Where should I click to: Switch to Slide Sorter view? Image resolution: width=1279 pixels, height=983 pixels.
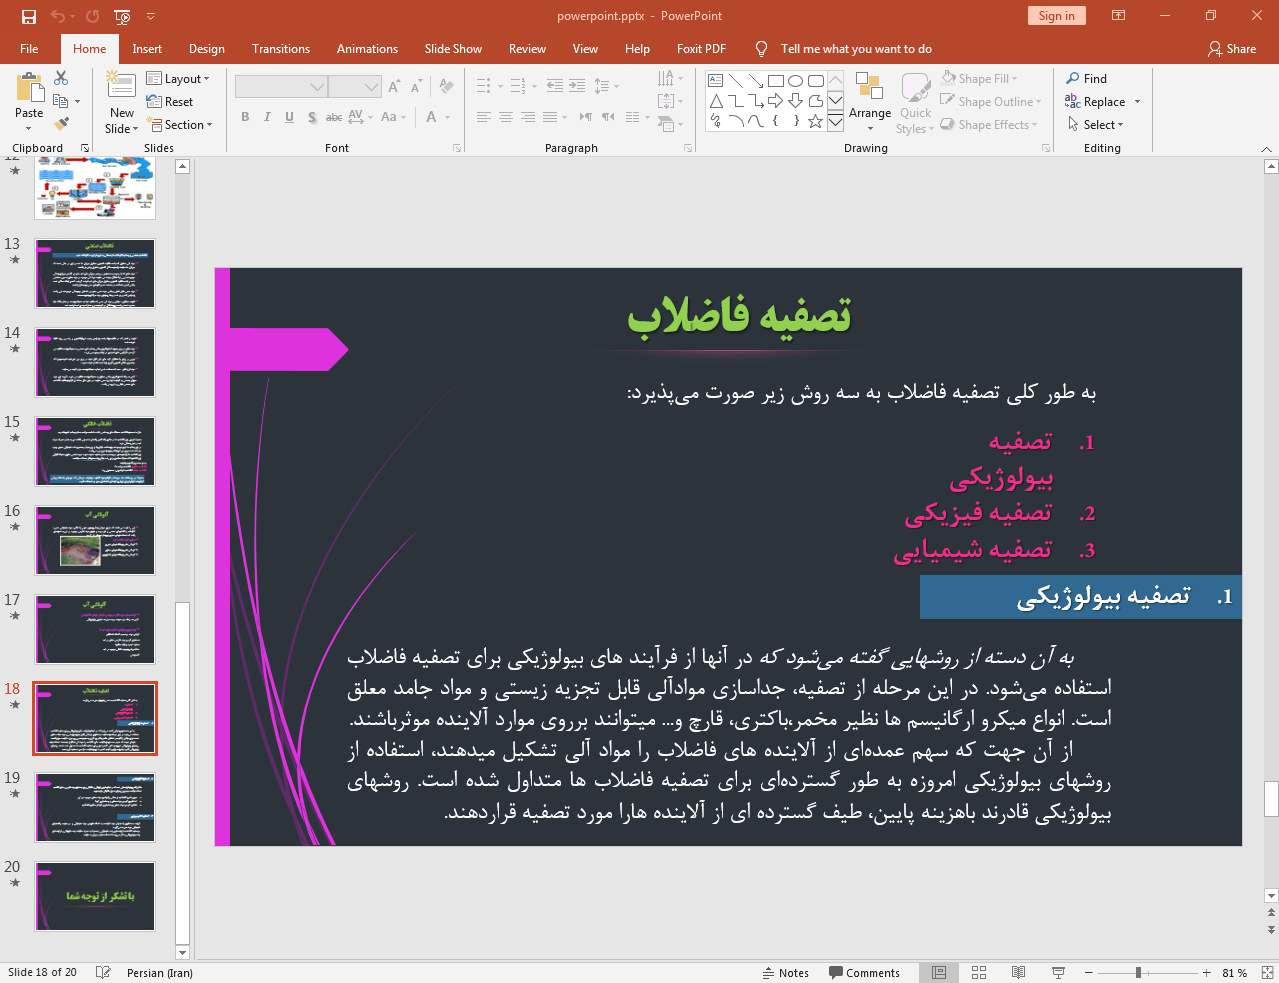(x=979, y=972)
